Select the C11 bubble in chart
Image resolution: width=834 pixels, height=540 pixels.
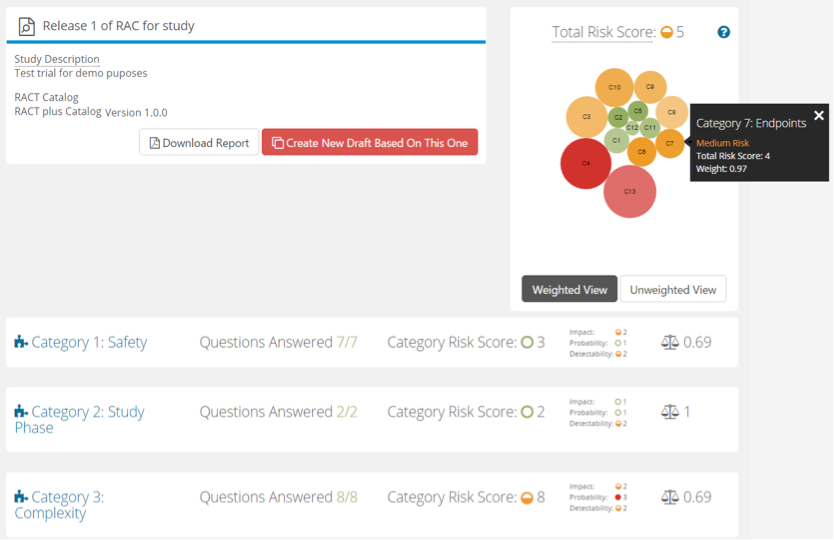(x=650, y=128)
